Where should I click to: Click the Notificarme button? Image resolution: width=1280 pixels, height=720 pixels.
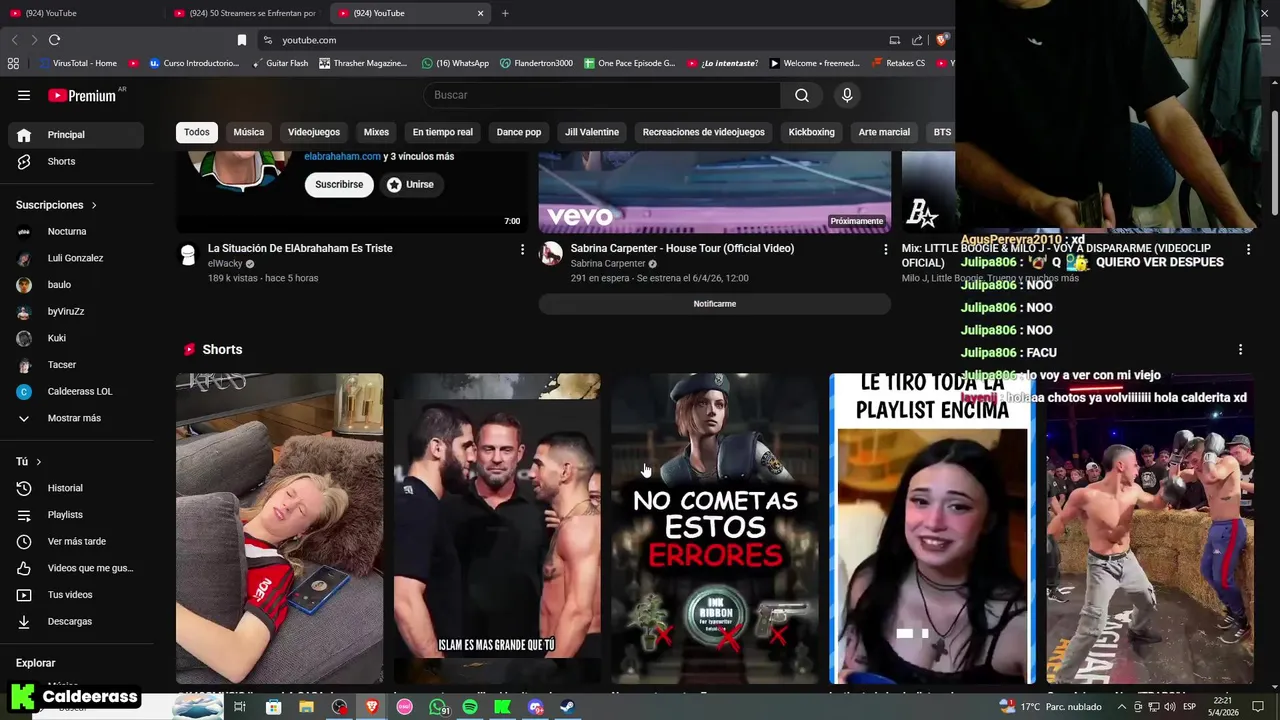pyautogui.click(x=715, y=304)
